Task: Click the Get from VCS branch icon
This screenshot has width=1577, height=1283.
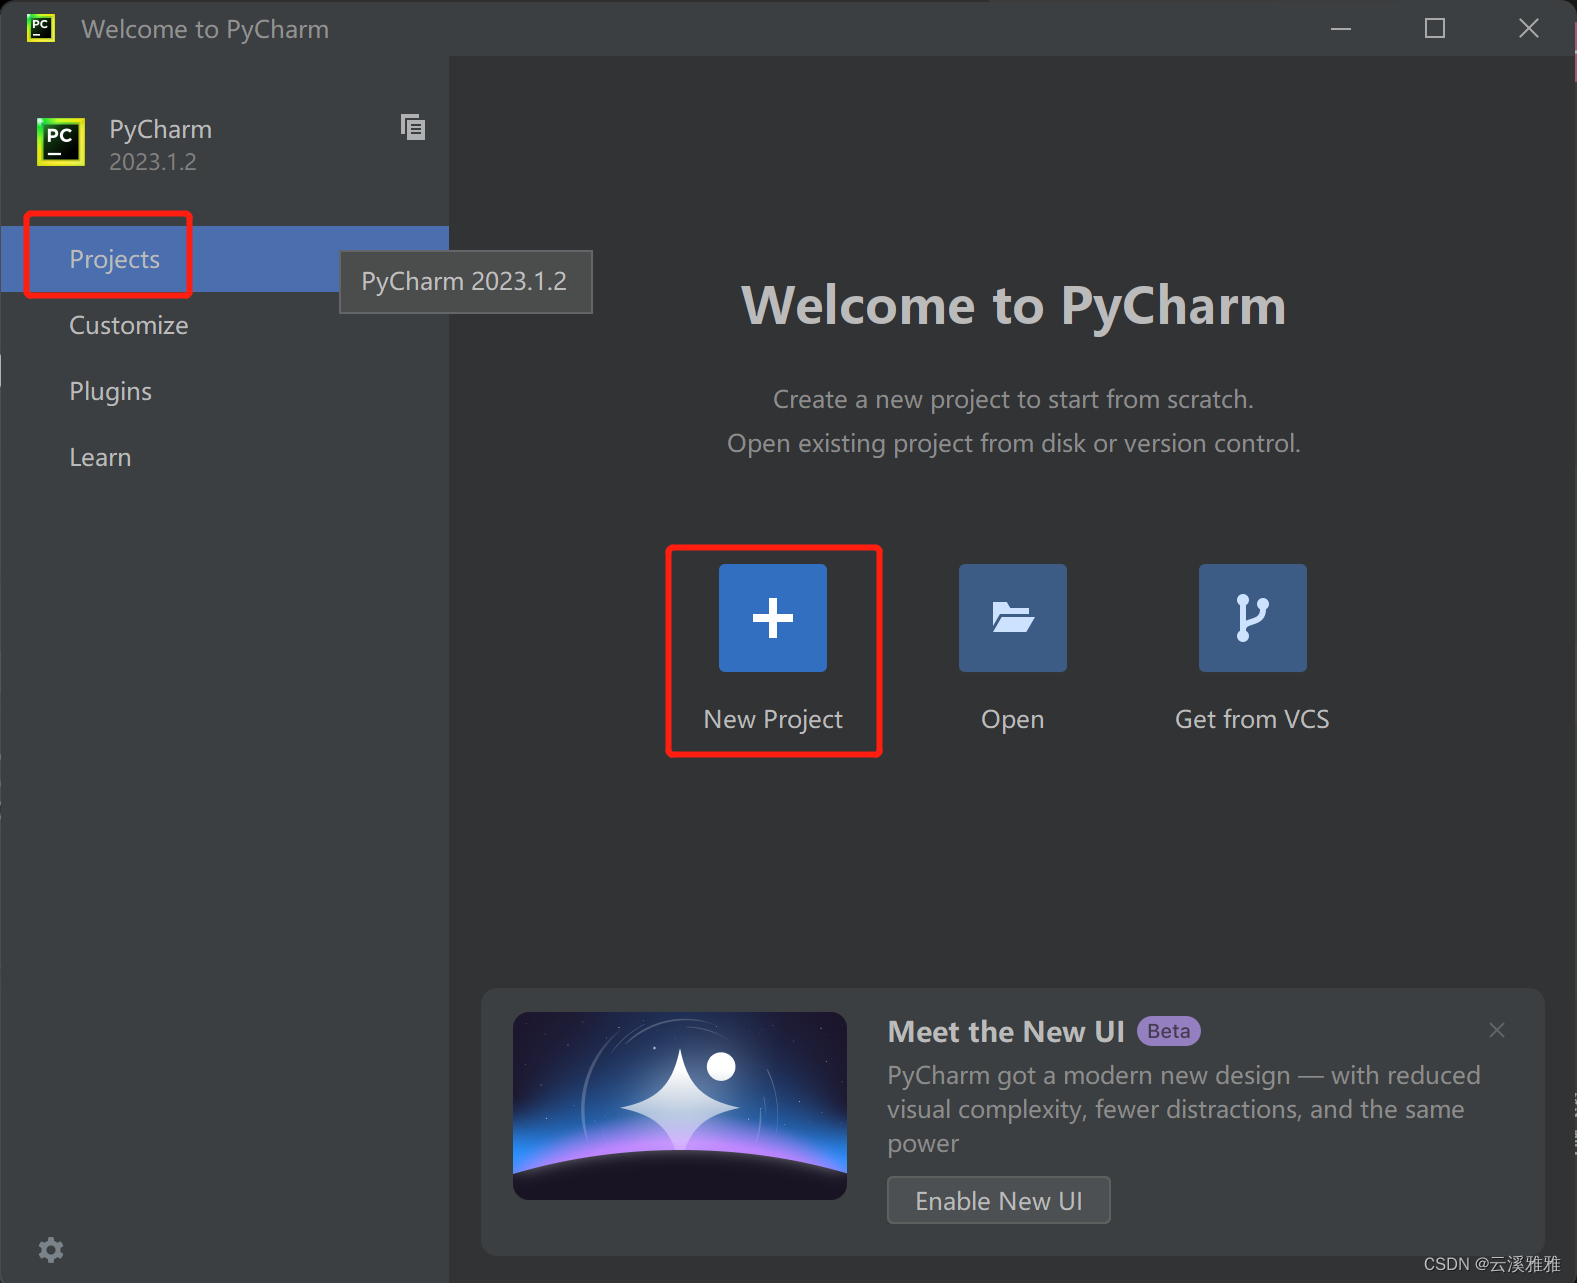Action: point(1252,617)
